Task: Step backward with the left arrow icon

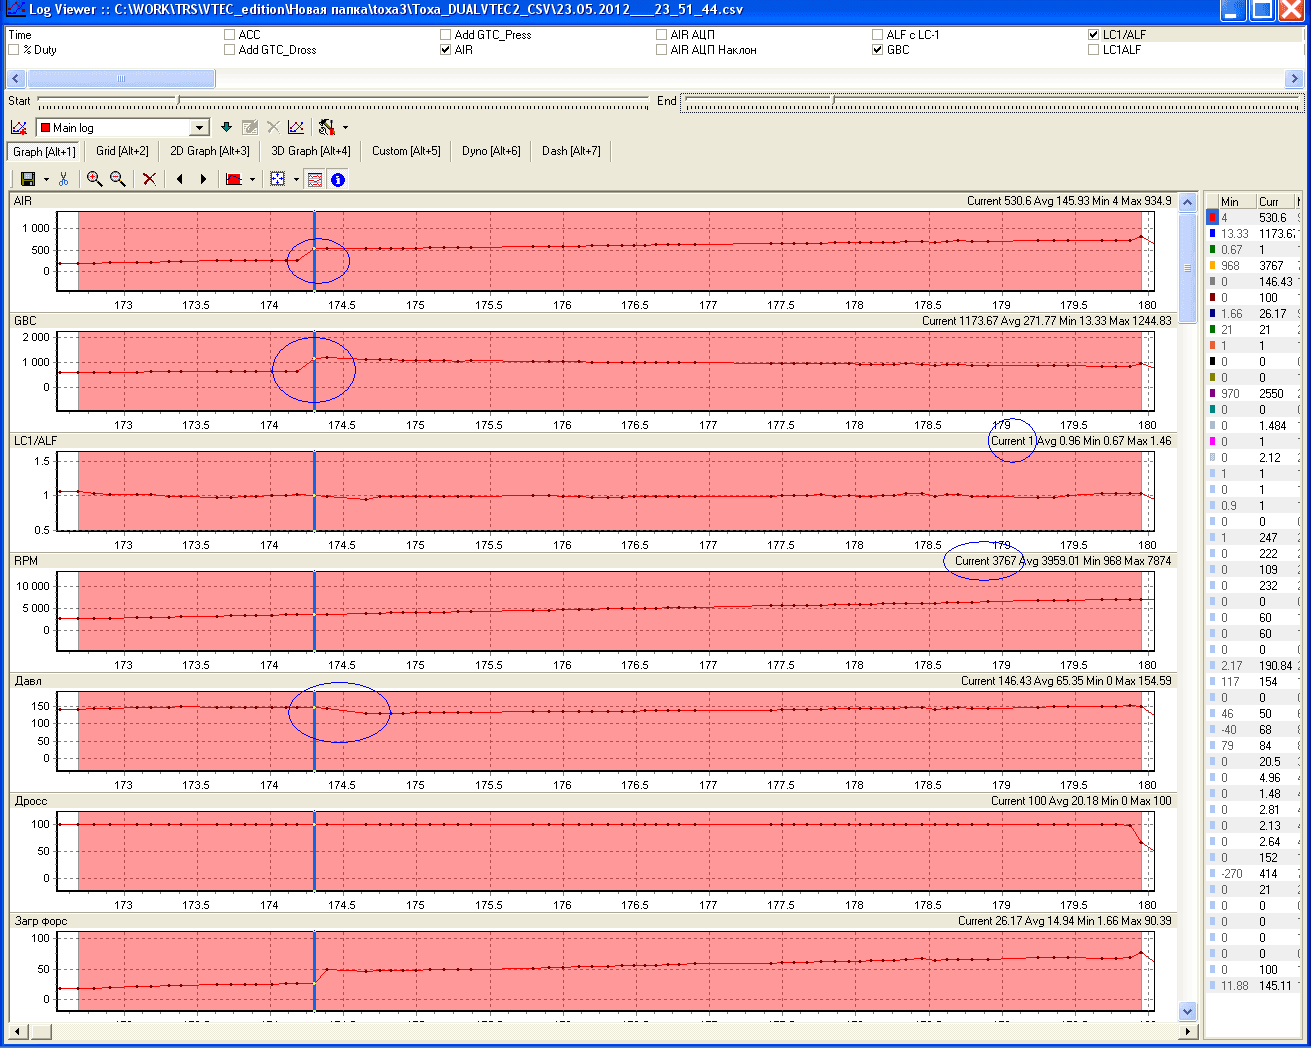Action: (x=180, y=179)
